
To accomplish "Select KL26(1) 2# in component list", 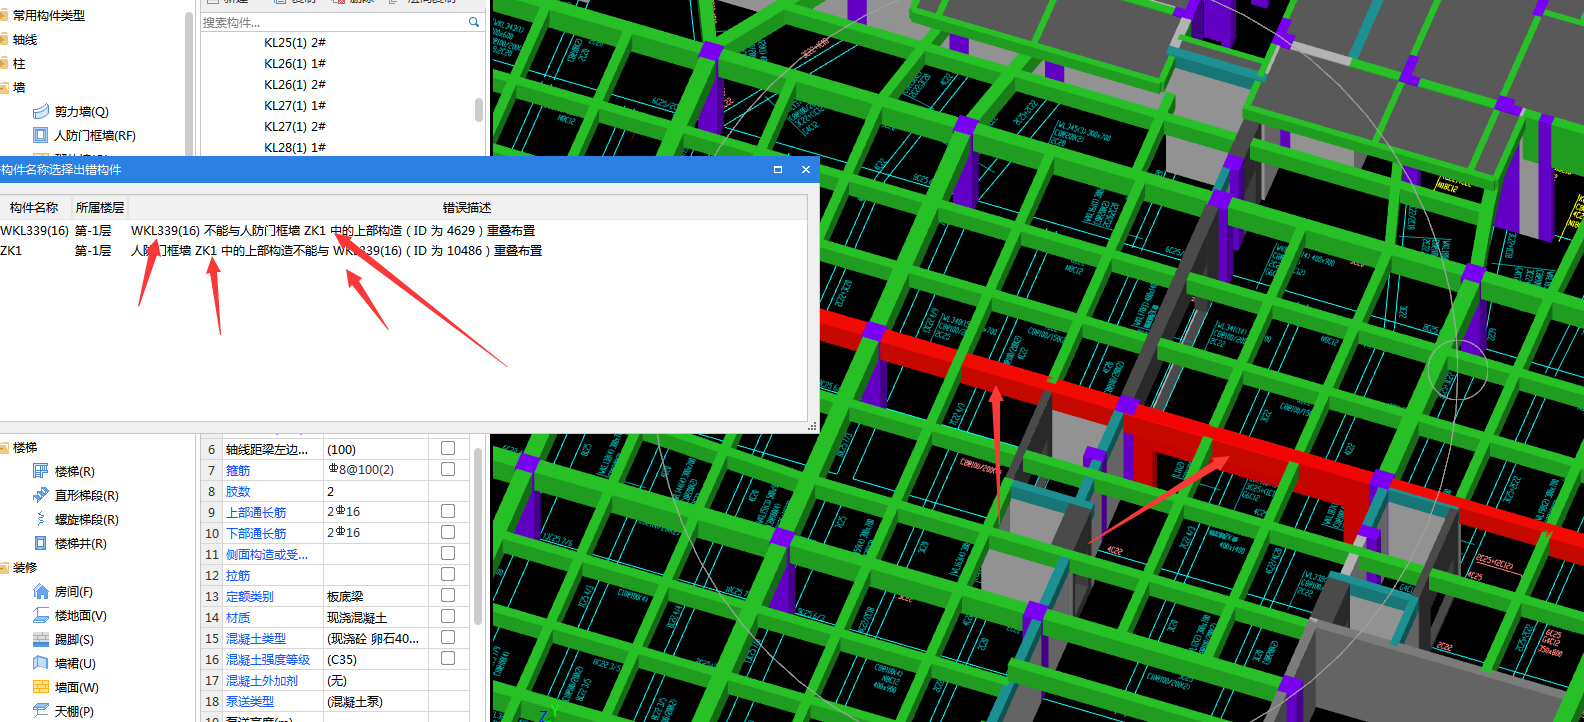I will click(295, 84).
